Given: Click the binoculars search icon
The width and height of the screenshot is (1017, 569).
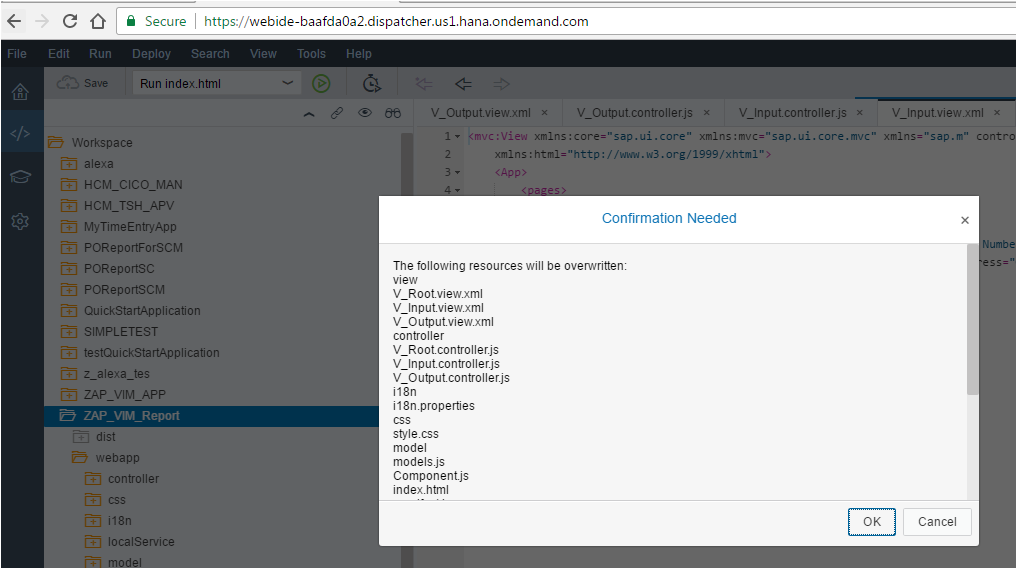Looking at the screenshot, I should [393, 113].
